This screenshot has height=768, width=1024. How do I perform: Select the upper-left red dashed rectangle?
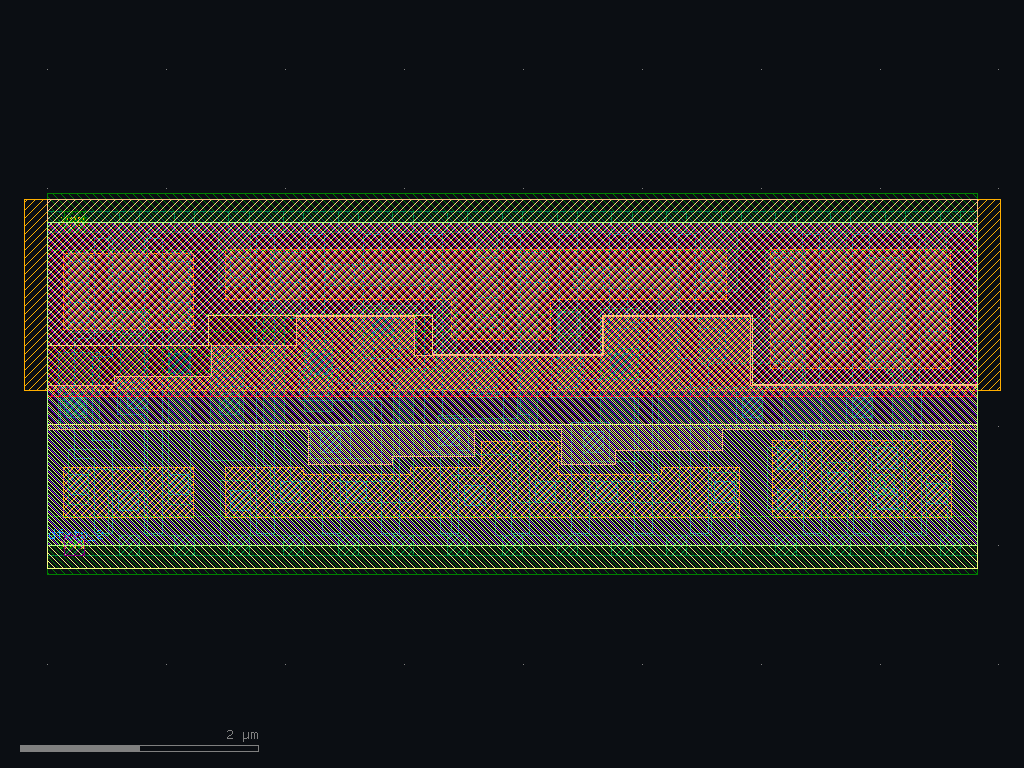pyautogui.click(x=129, y=291)
